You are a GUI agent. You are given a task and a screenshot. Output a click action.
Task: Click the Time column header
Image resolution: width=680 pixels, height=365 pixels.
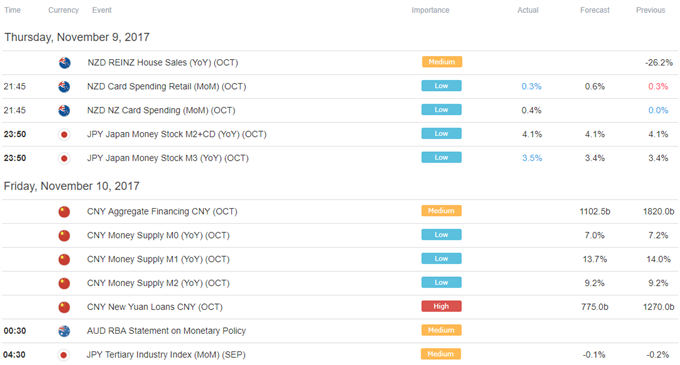pos(12,10)
